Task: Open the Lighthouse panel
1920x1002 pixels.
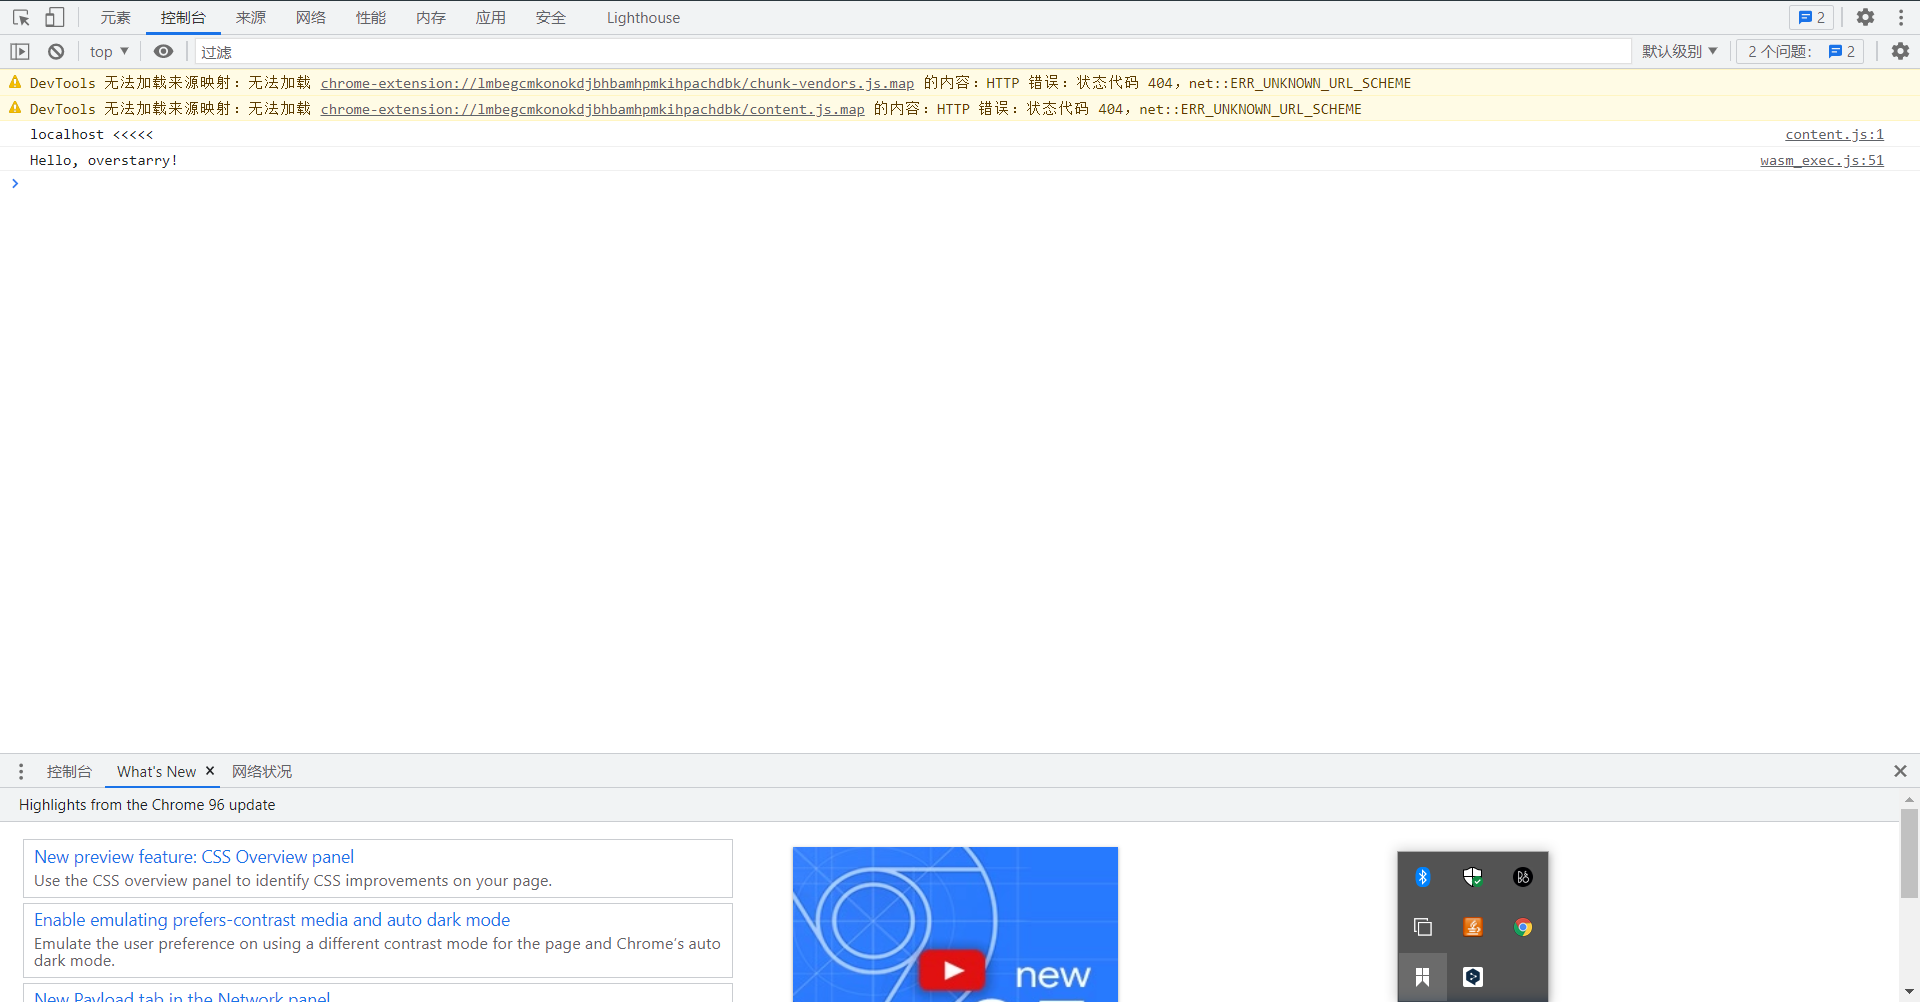Action: 642,17
